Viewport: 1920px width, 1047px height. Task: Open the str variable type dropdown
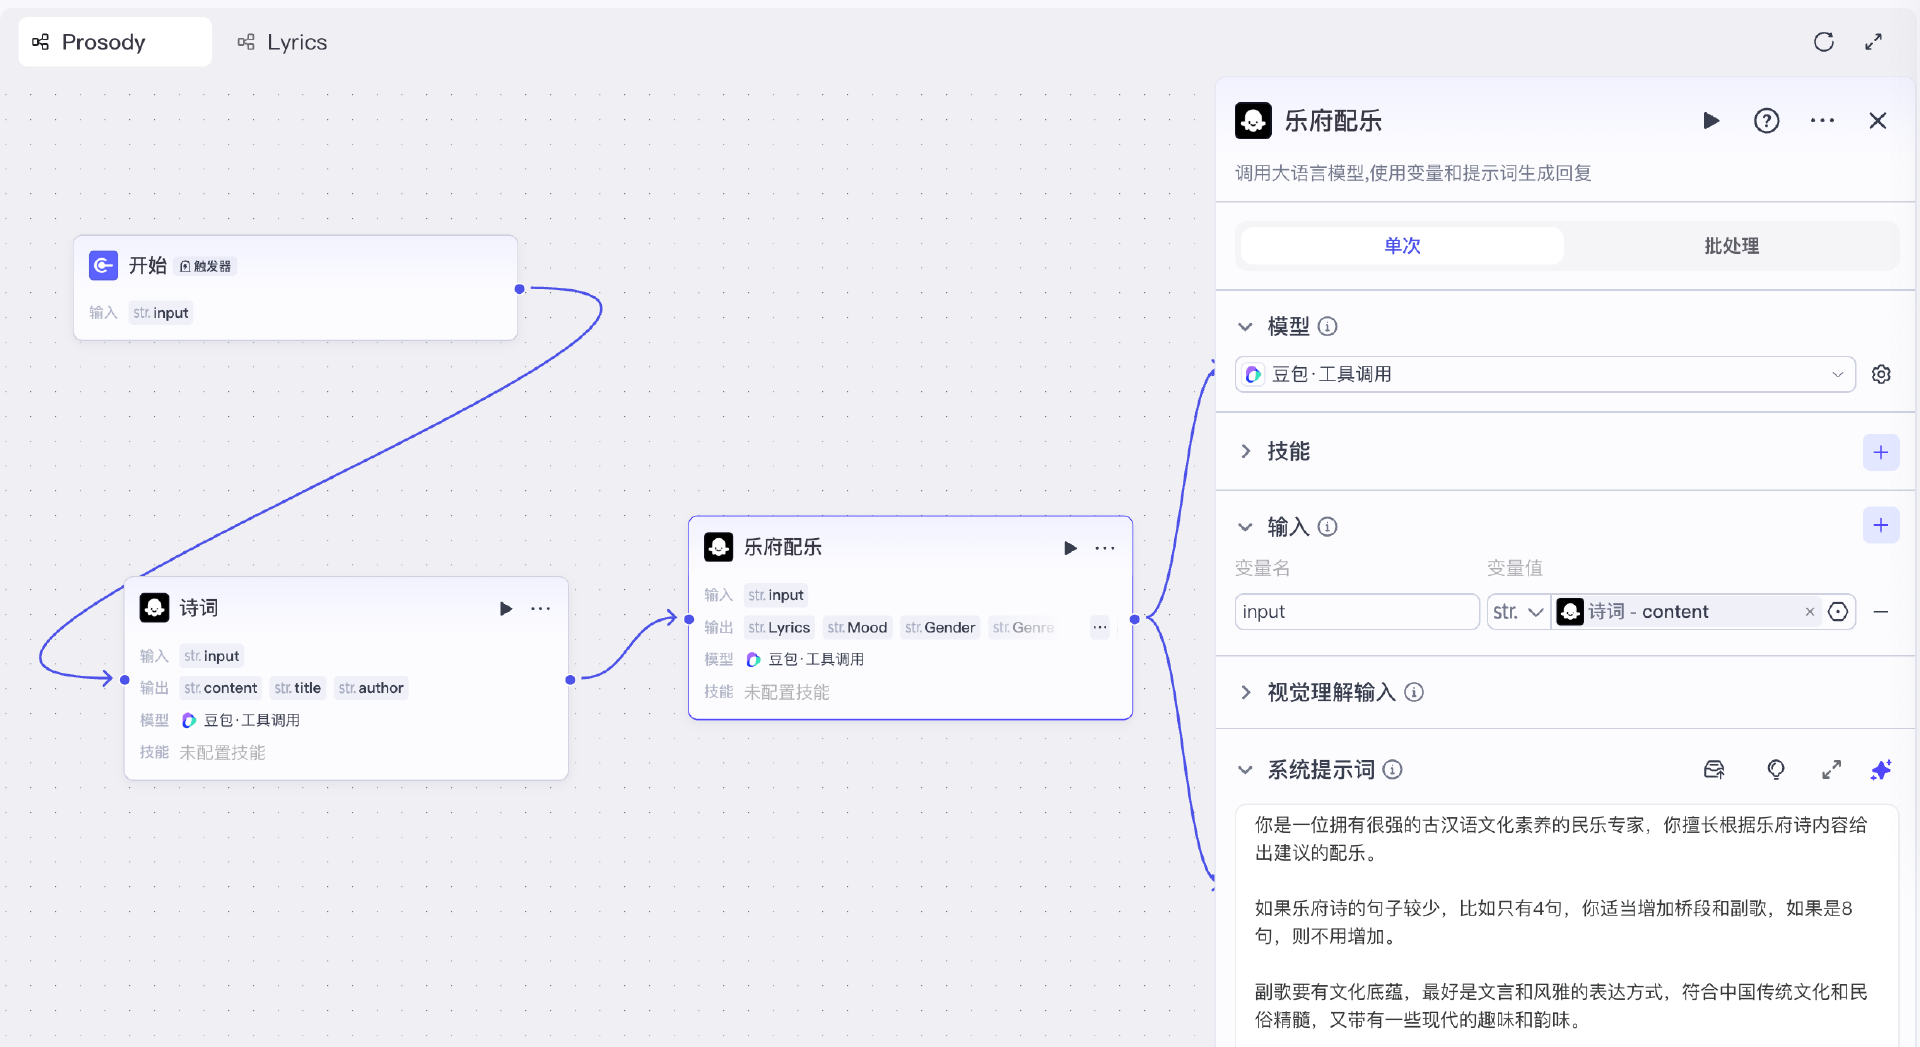1518,611
